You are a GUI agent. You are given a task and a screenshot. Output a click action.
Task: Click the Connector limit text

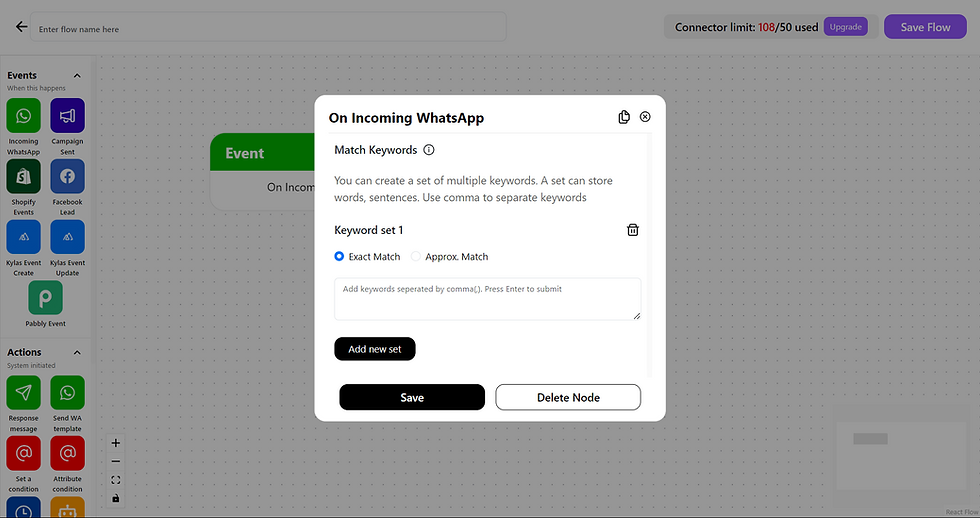click(746, 27)
